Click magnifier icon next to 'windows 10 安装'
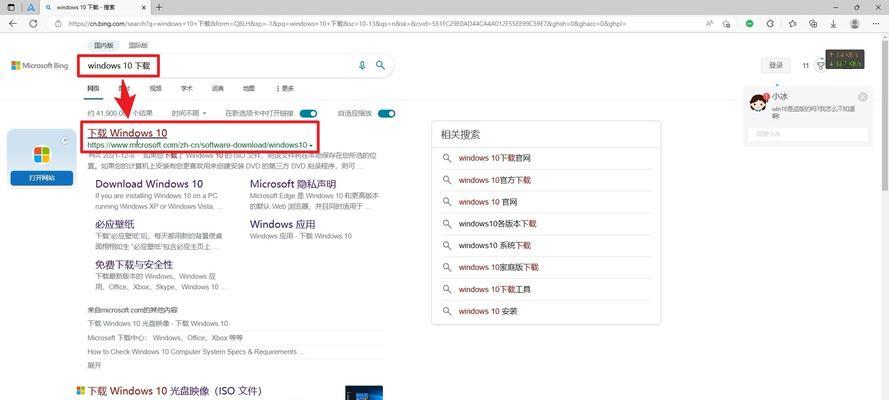Viewport: 889px width, 400px height. [447, 311]
